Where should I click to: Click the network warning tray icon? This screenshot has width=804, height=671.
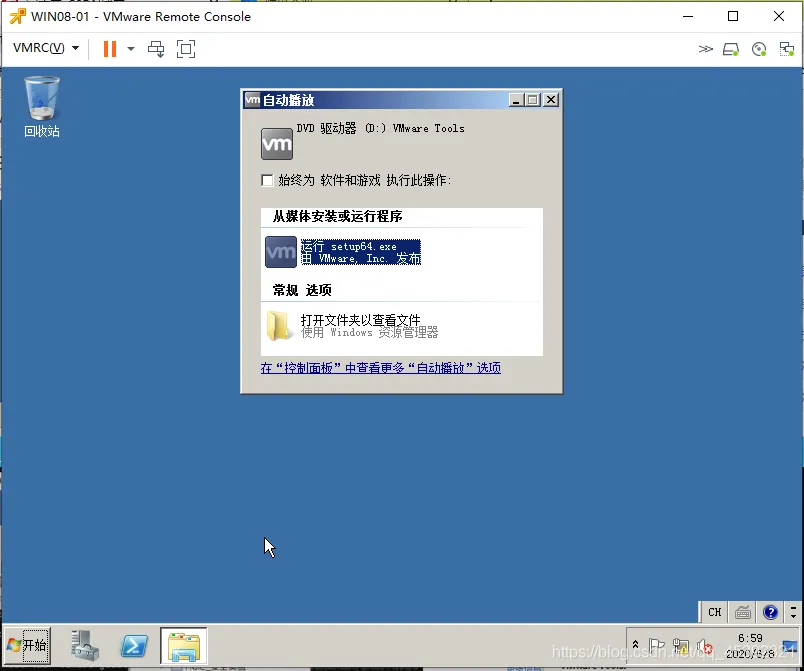click(x=681, y=646)
